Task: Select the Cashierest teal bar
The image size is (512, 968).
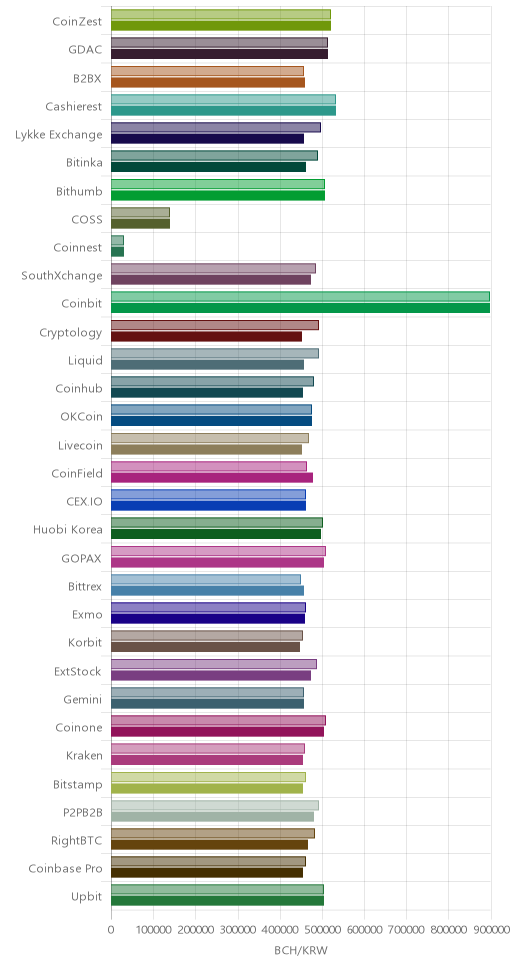Action: tap(224, 111)
